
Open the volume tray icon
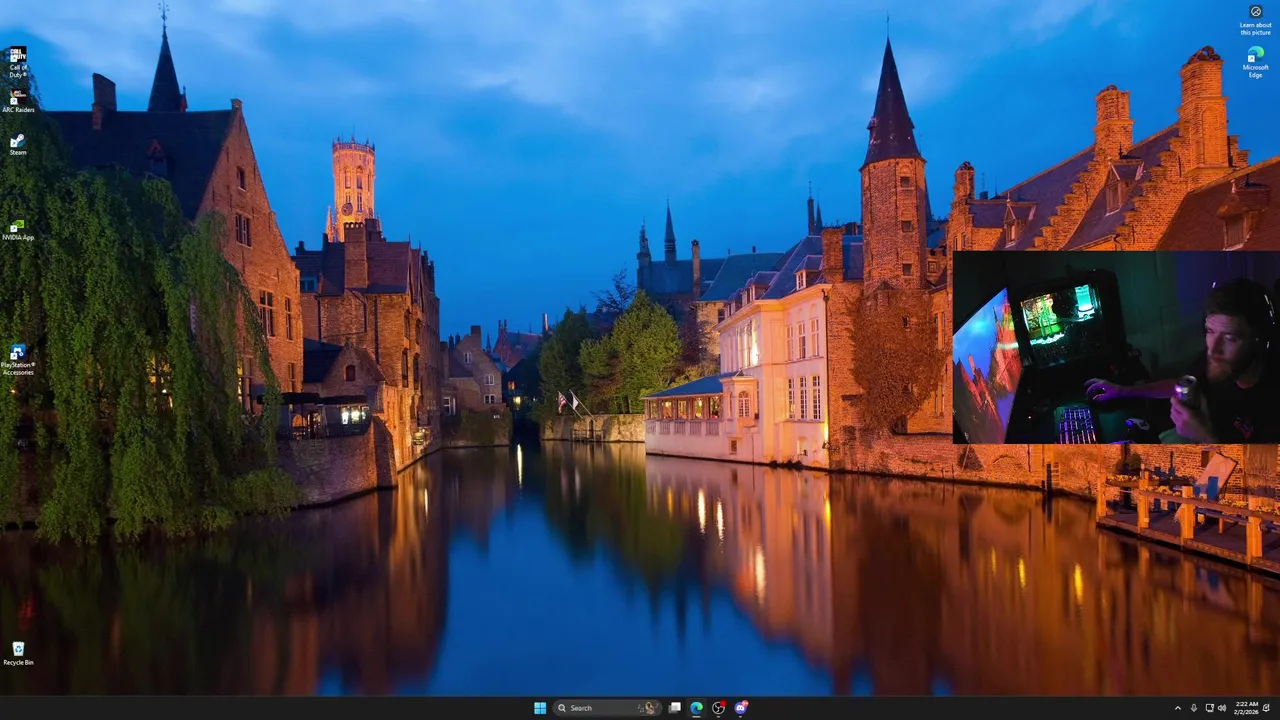tap(1222, 708)
